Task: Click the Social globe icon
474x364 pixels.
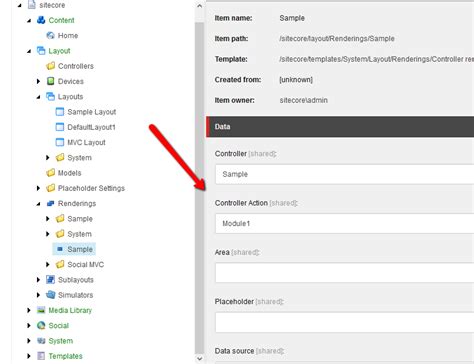Action: (41, 325)
